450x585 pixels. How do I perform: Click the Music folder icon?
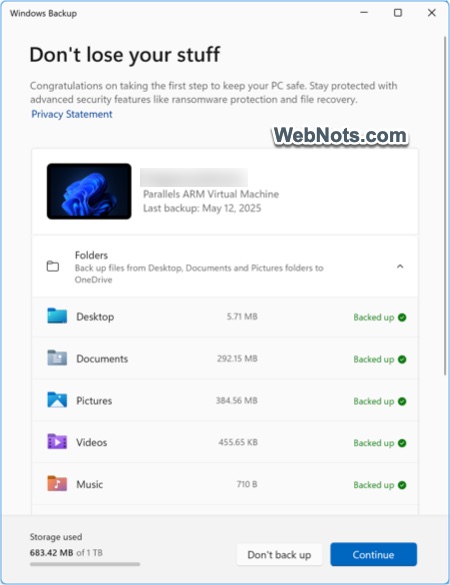[57, 484]
